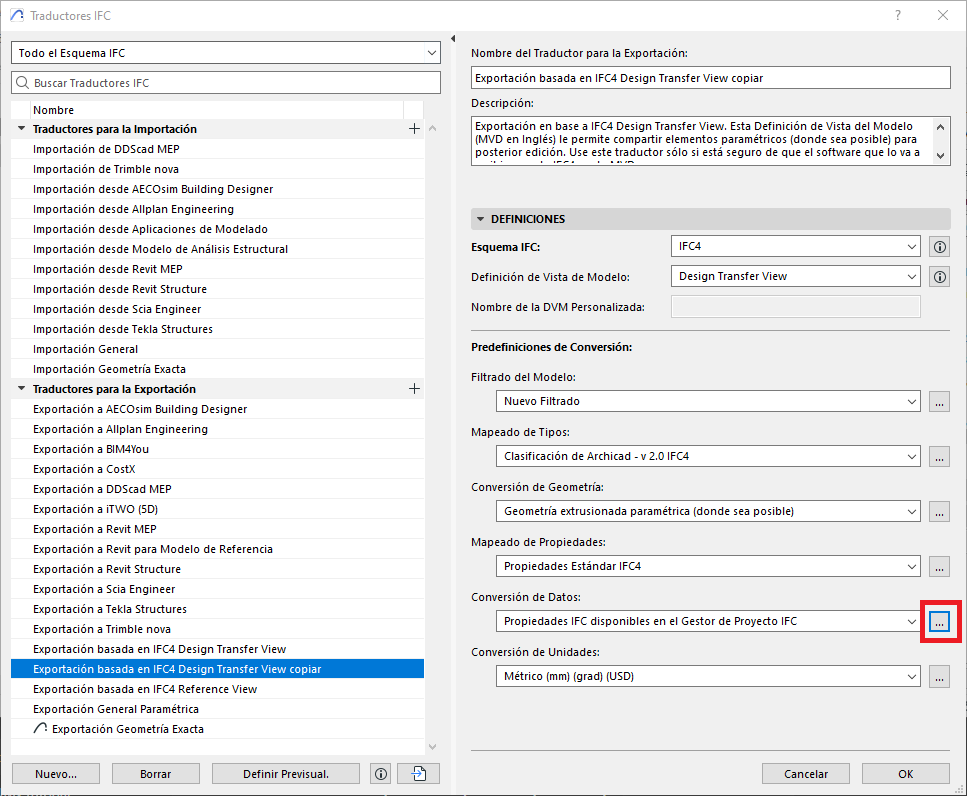Open Filtrado del Modelo settings via ellipsis button
The width and height of the screenshot is (967, 796).
point(939,401)
